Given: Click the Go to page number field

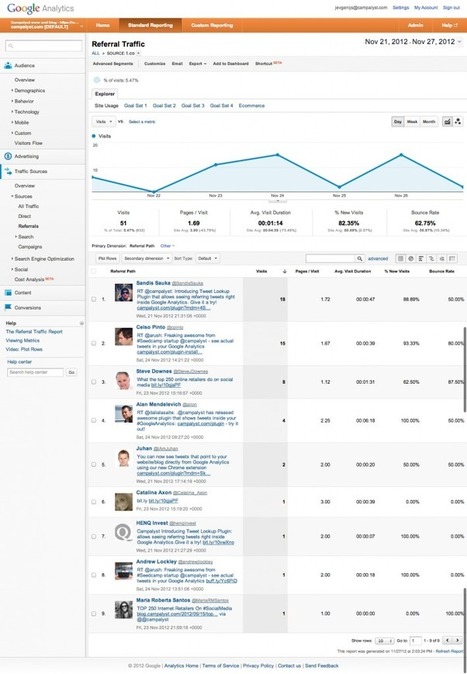Looking at the screenshot, I should pos(415,640).
